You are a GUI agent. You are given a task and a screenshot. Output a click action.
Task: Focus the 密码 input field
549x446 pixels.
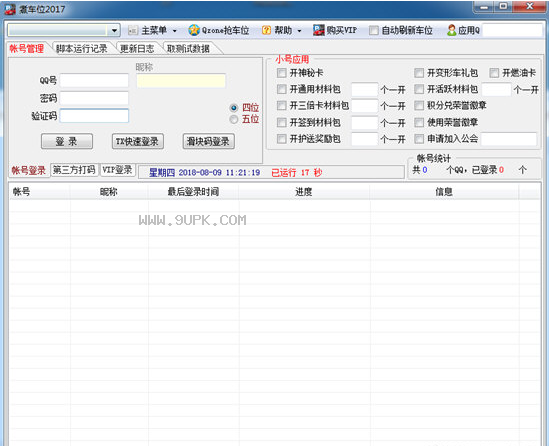point(94,98)
